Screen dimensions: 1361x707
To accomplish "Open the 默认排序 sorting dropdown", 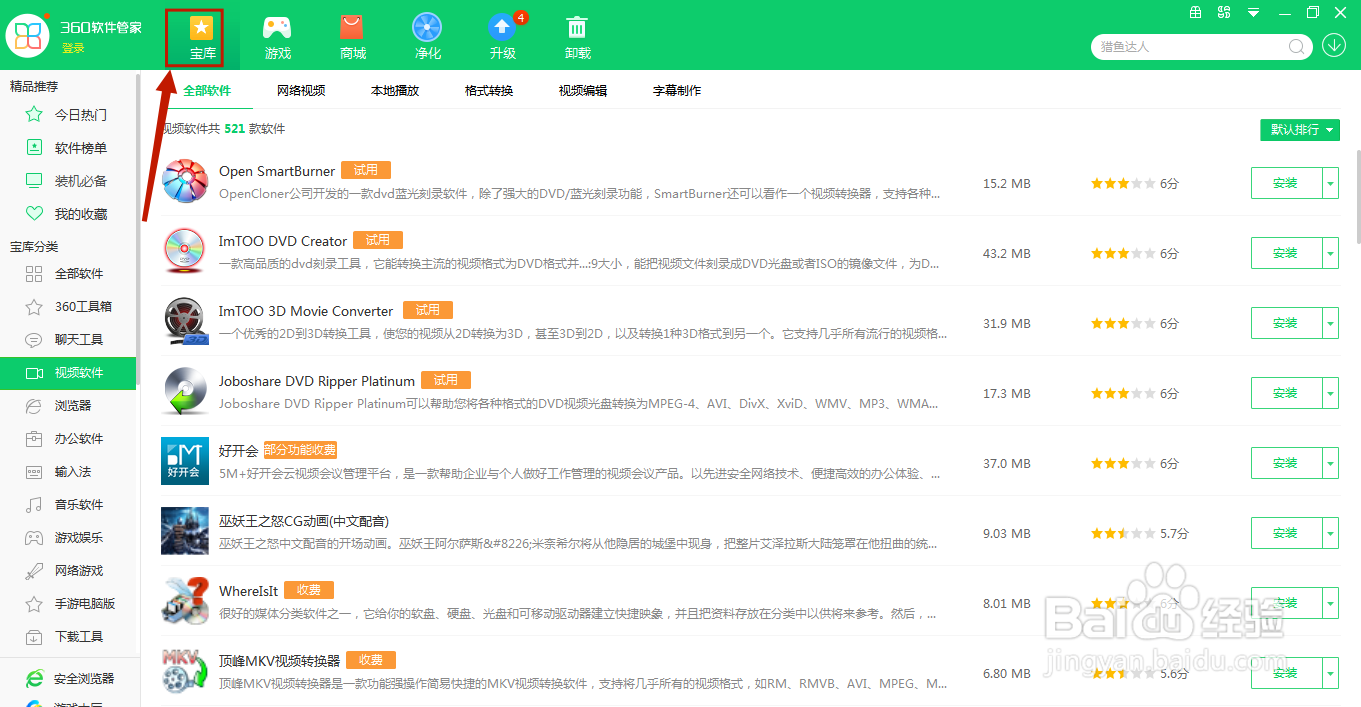I will [1299, 130].
